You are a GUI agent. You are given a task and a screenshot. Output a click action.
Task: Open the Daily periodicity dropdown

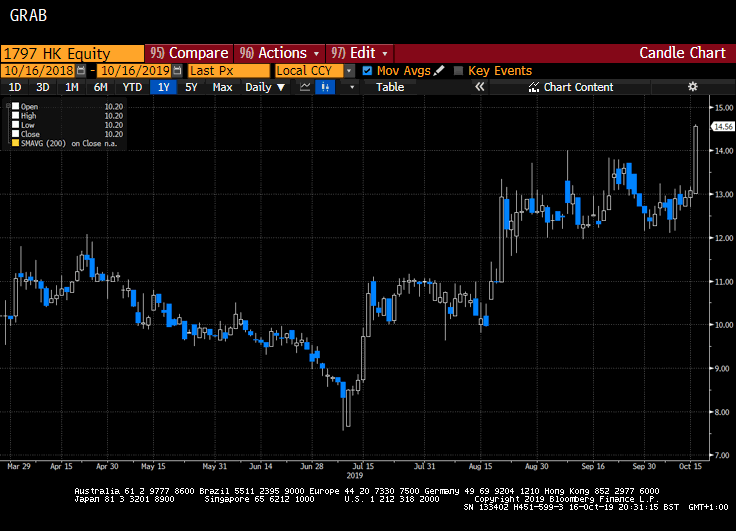click(265, 87)
